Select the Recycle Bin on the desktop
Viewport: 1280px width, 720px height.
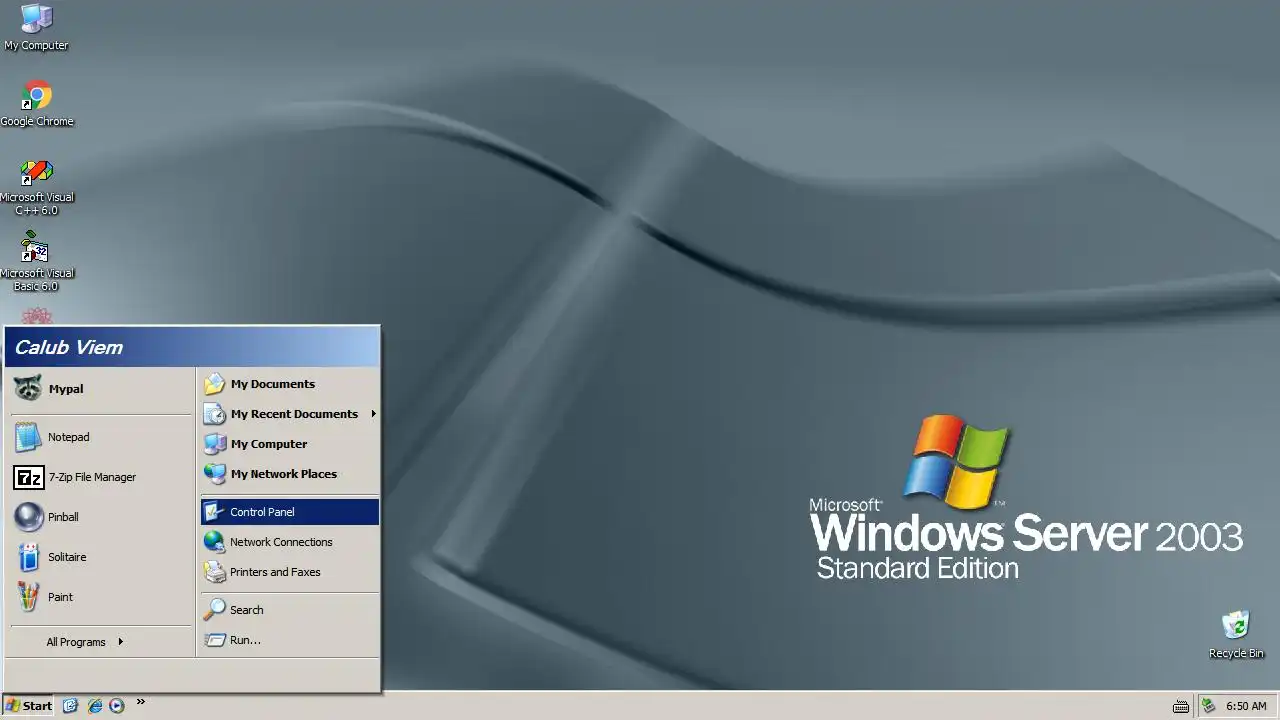(x=1236, y=635)
